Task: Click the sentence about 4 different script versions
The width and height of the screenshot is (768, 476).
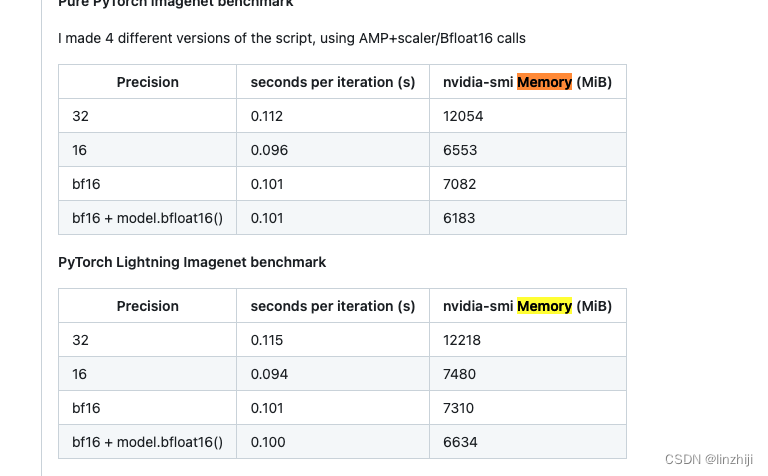Action: [292, 38]
